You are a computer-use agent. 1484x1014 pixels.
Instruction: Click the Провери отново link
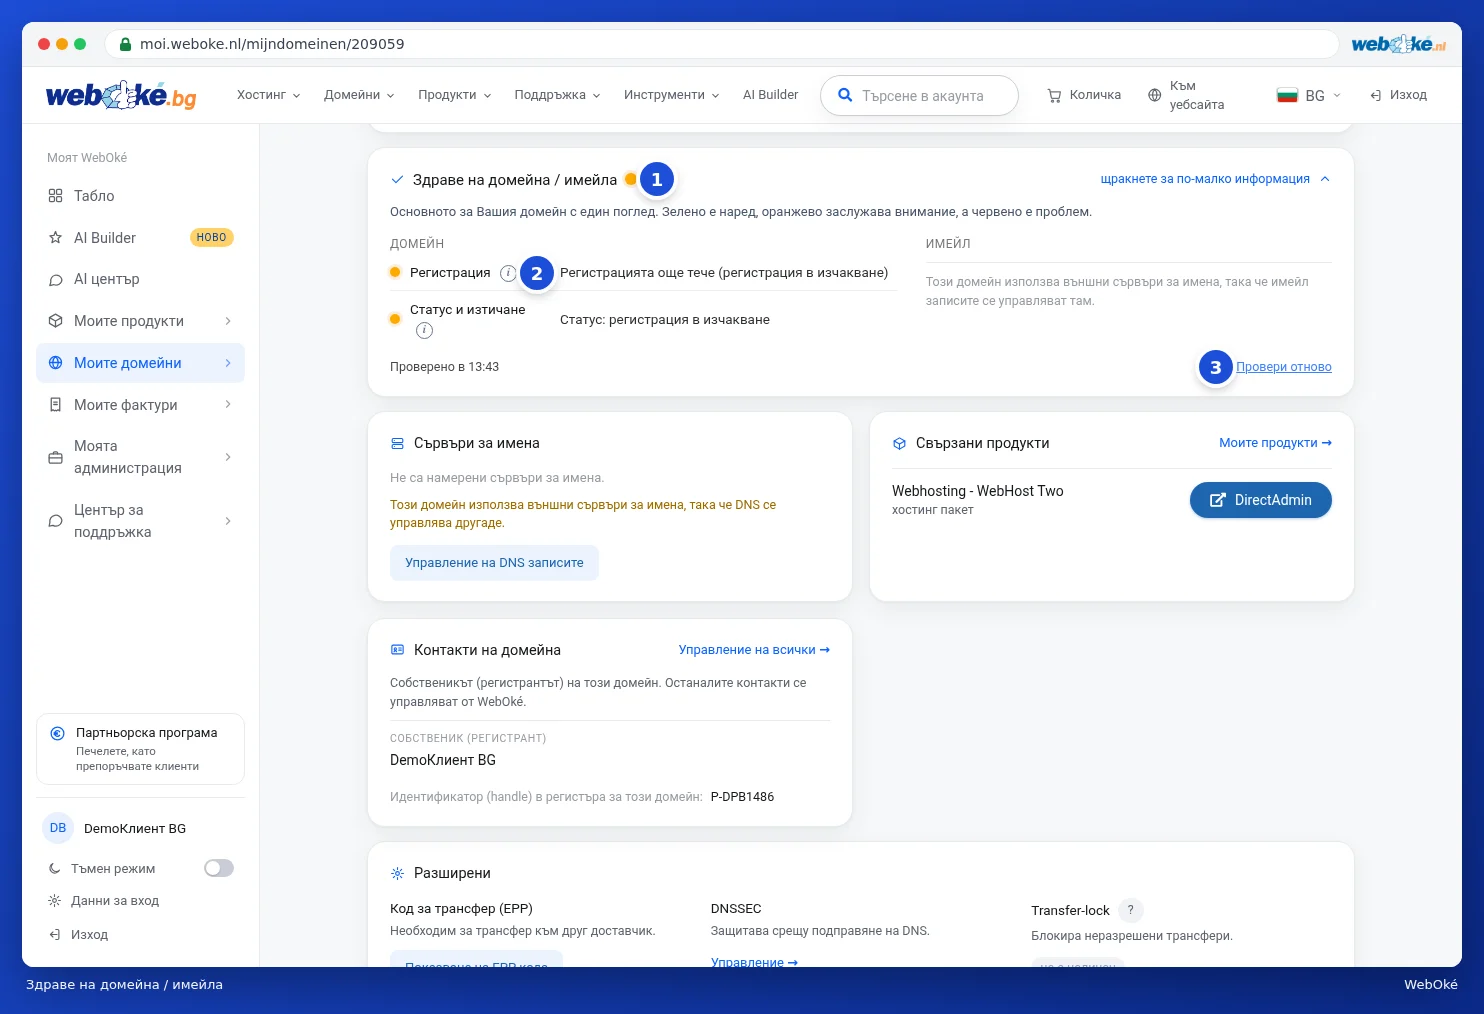click(x=1284, y=367)
